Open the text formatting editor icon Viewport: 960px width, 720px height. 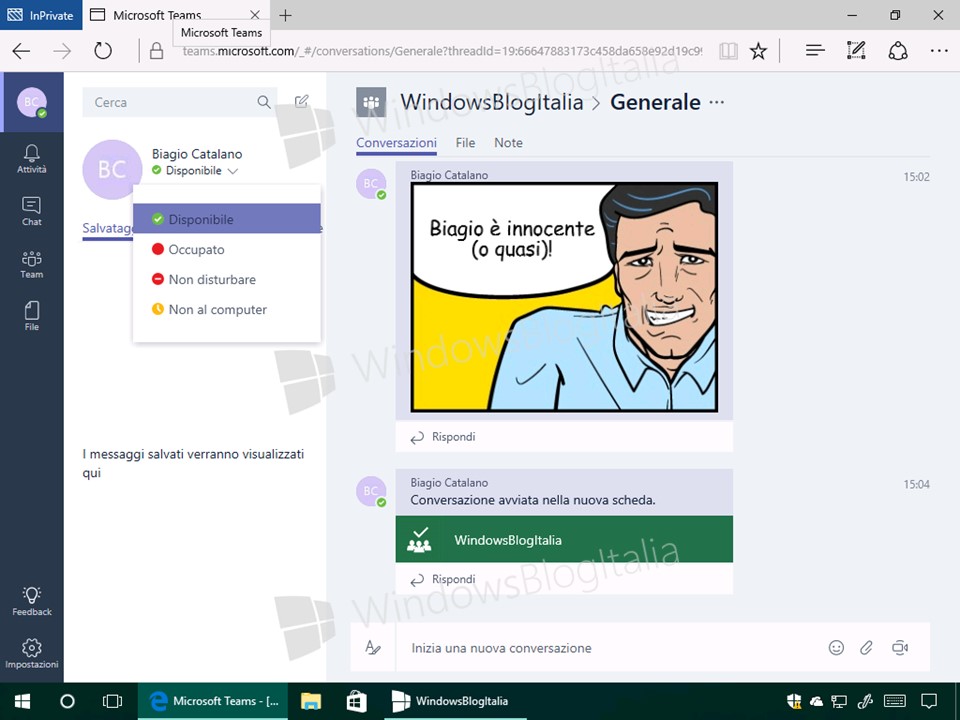point(373,647)
